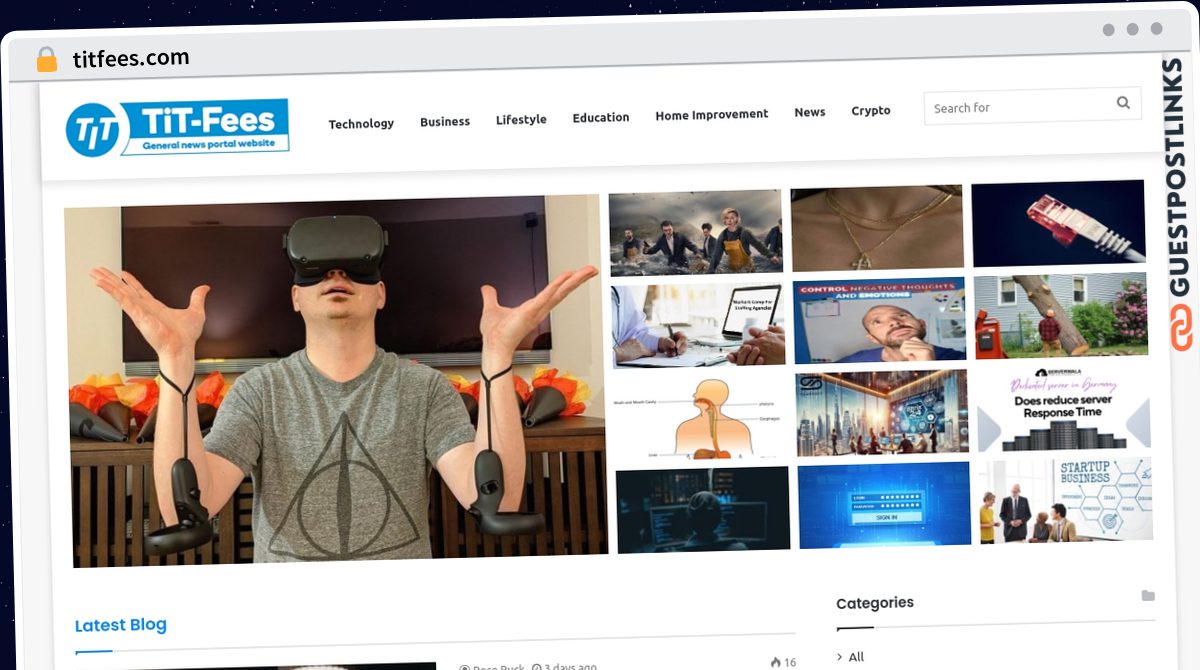Image resolution: width=1200 pixels, height=670 pixels.
Task: Select the All category link
Action: click(x=856, y=657)
